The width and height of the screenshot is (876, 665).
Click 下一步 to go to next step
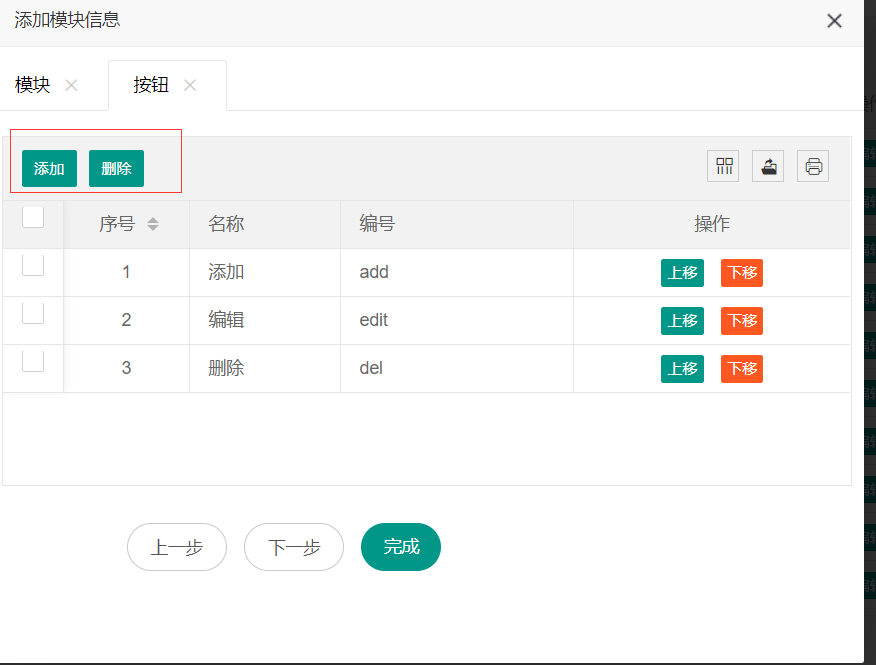pos(294,547)
